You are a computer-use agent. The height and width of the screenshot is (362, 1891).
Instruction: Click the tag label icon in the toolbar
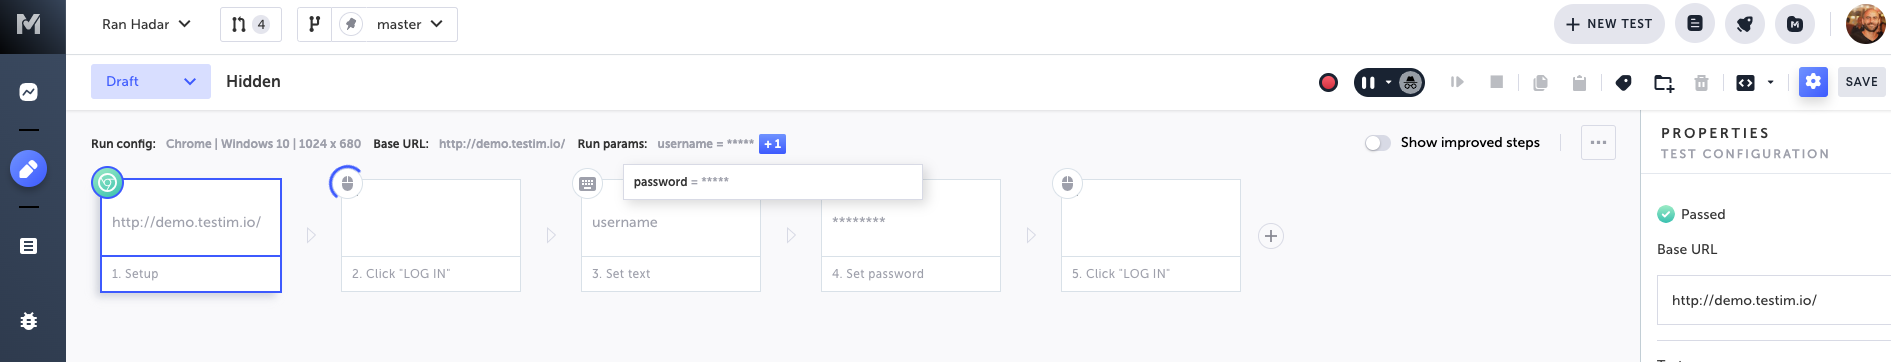(x=1623, y=82)
